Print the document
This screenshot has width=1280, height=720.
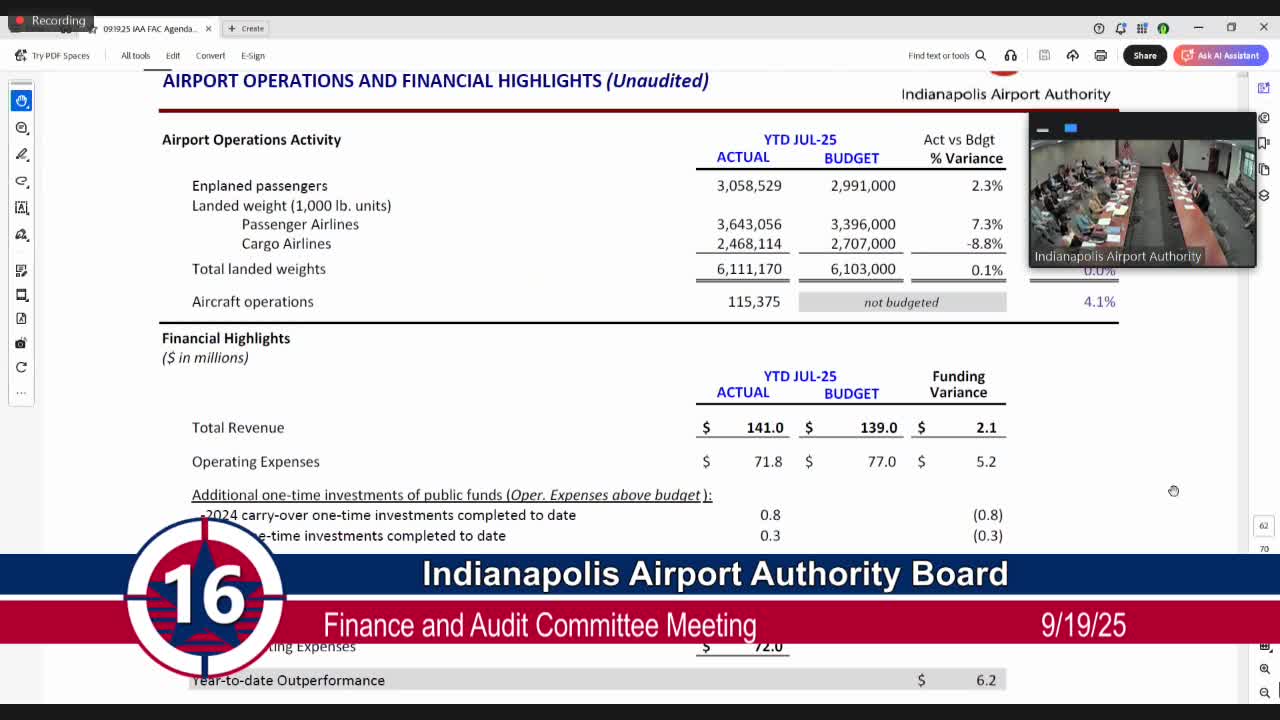[x=1100, y=56]
